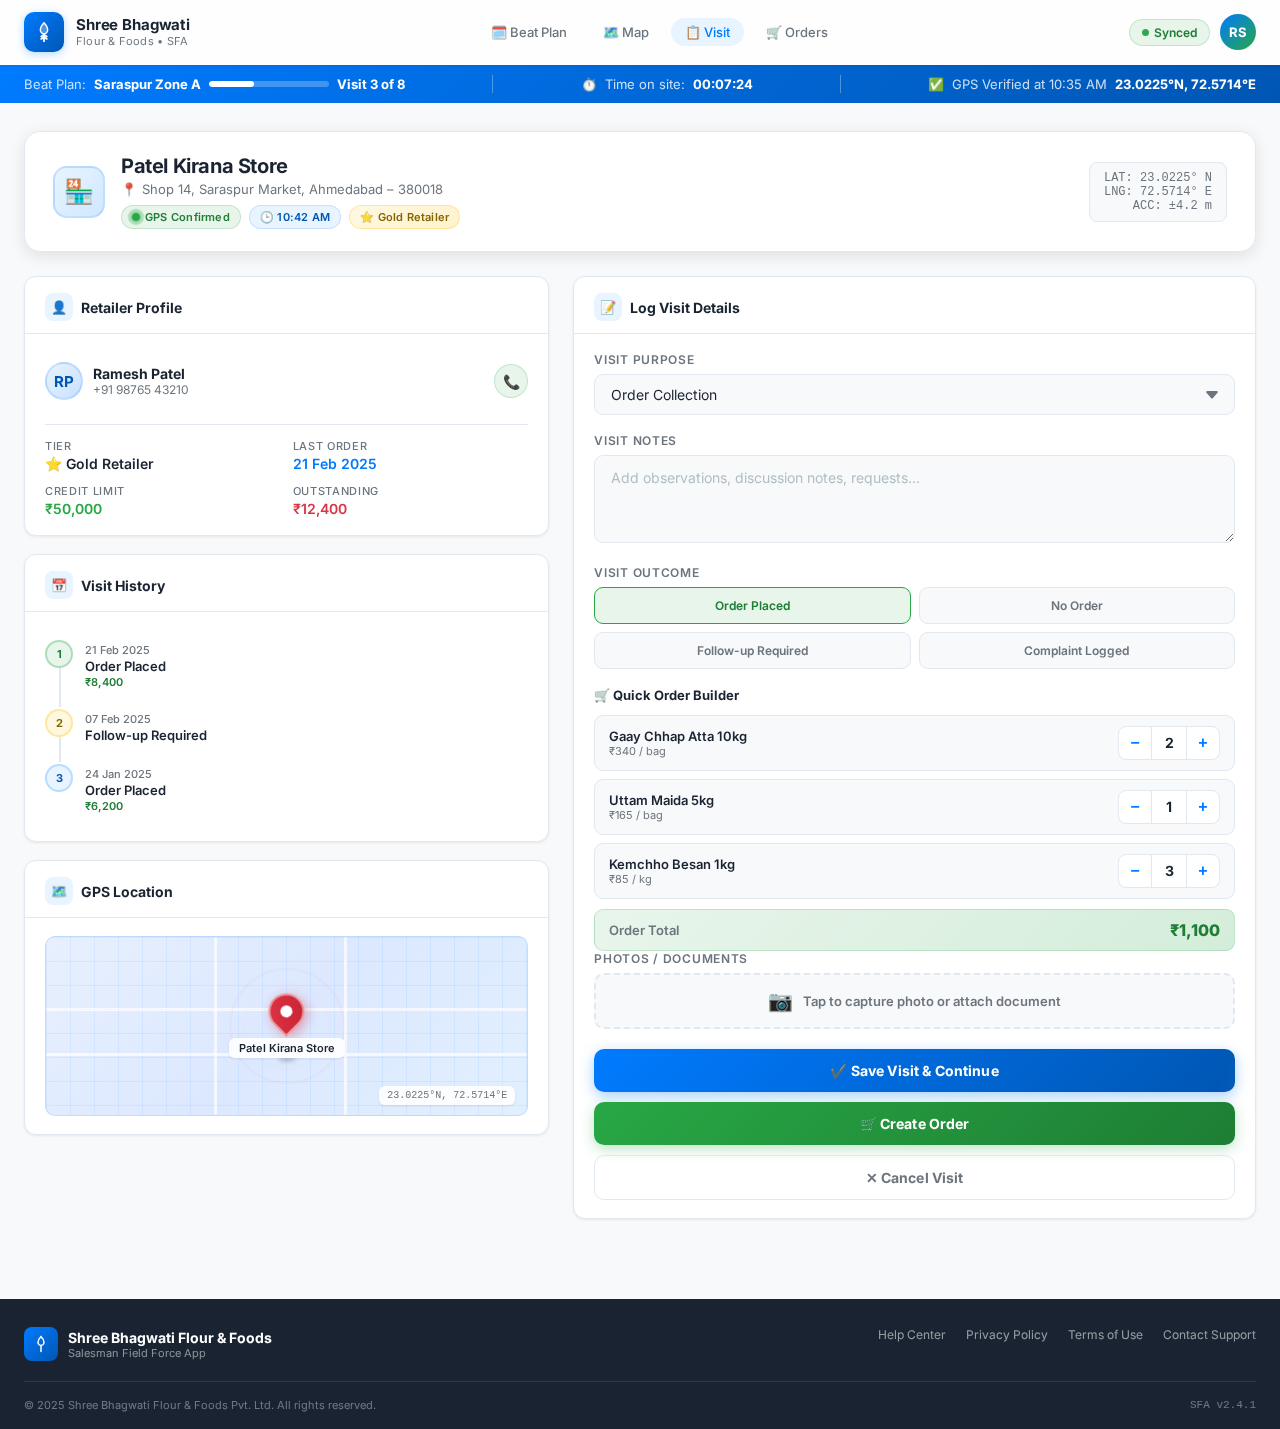Click the Shree Bhagwati logo in header
This screenshot has height=1429, width=1280.
tap(44, 32)
